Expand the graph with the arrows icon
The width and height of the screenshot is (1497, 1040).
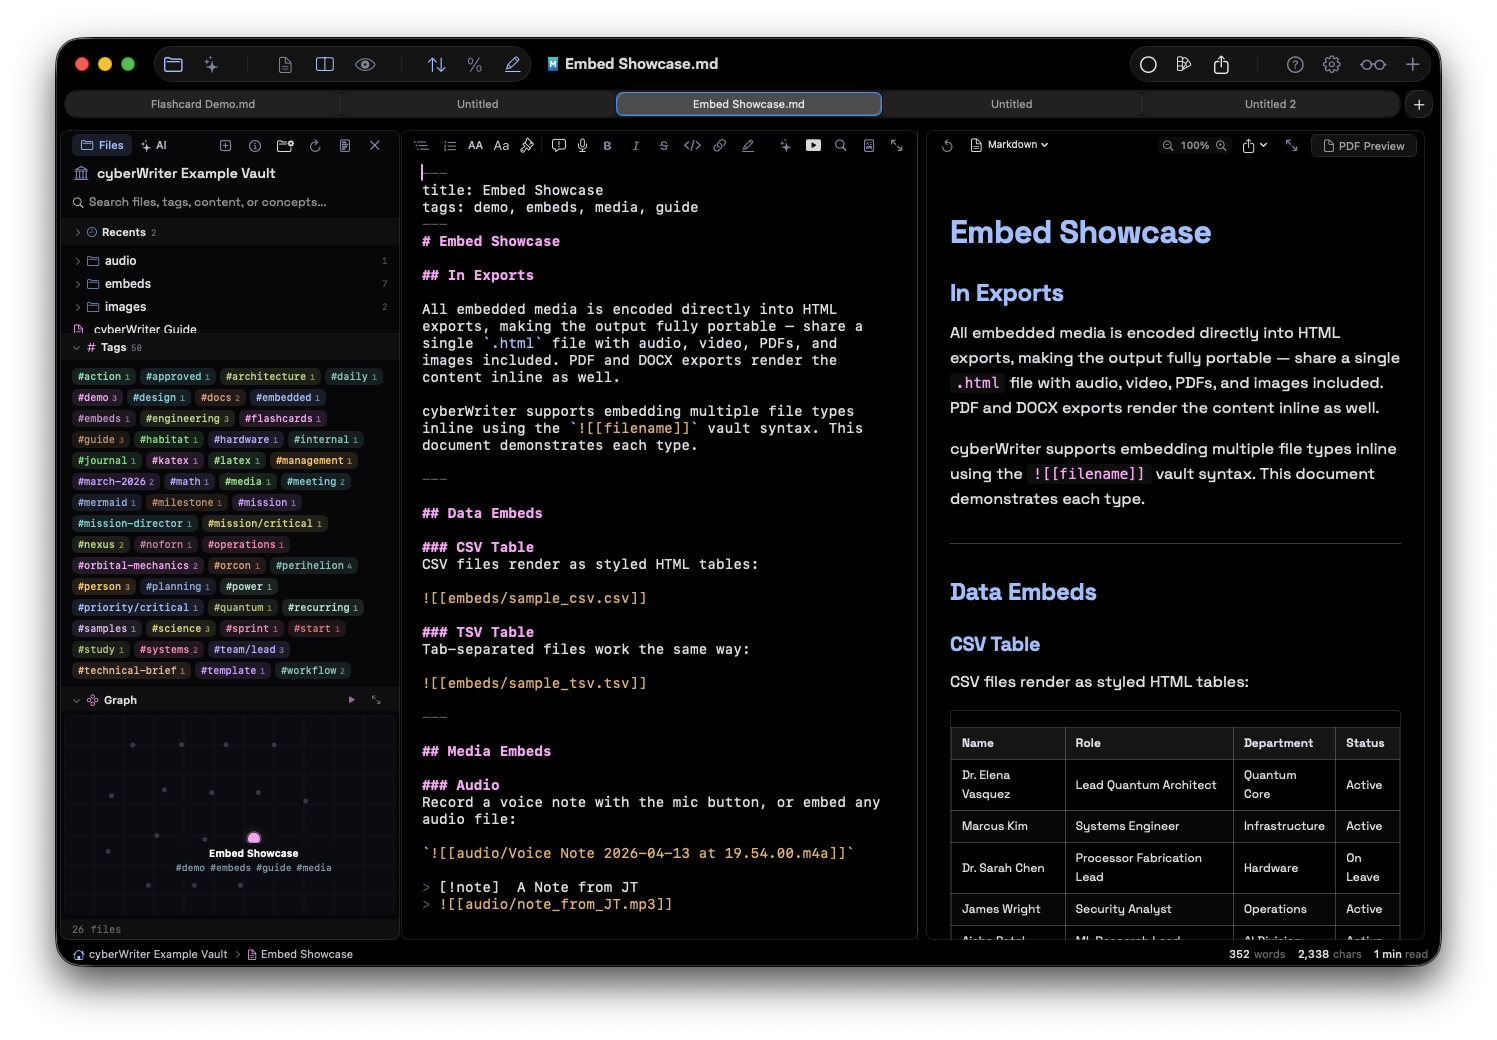coord(376,700)
